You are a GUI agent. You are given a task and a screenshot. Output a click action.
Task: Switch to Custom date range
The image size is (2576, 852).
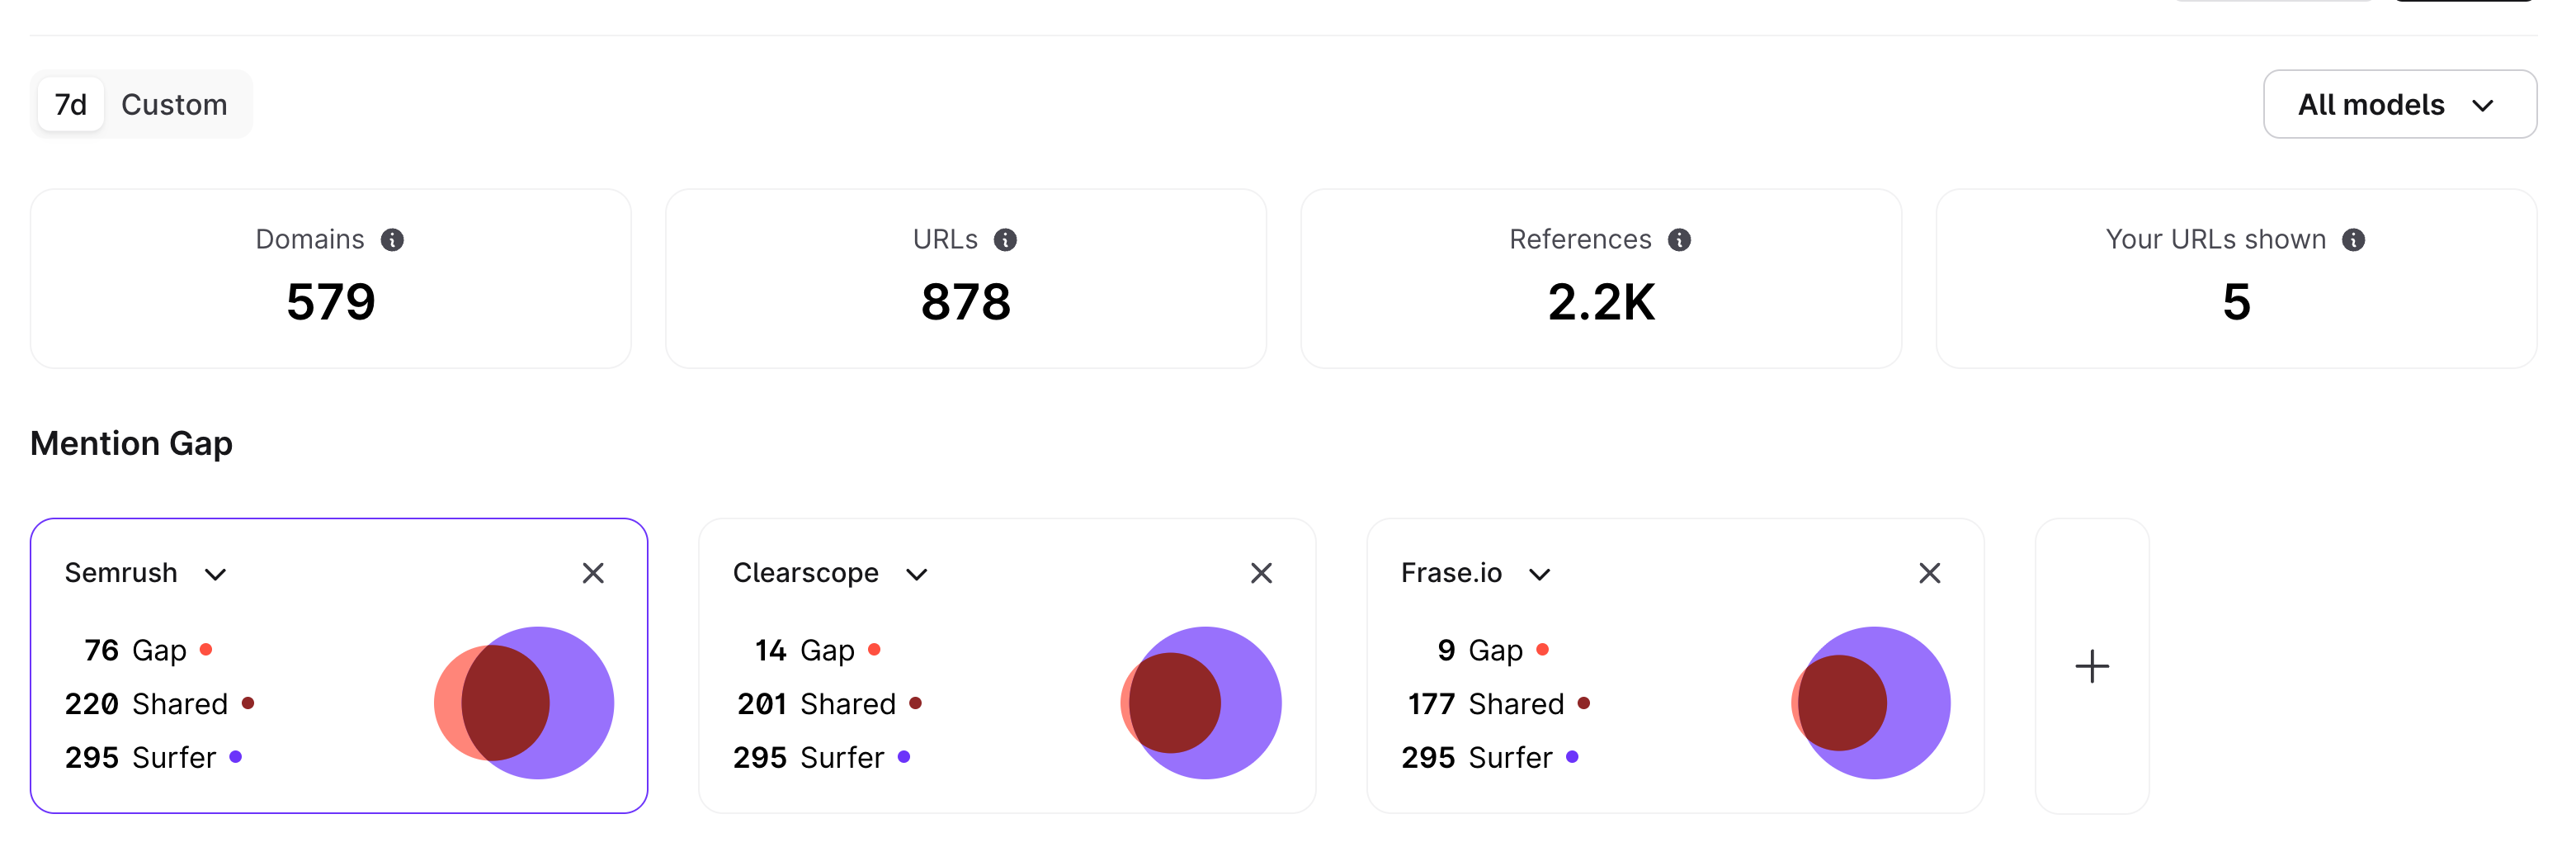point(174,104)
